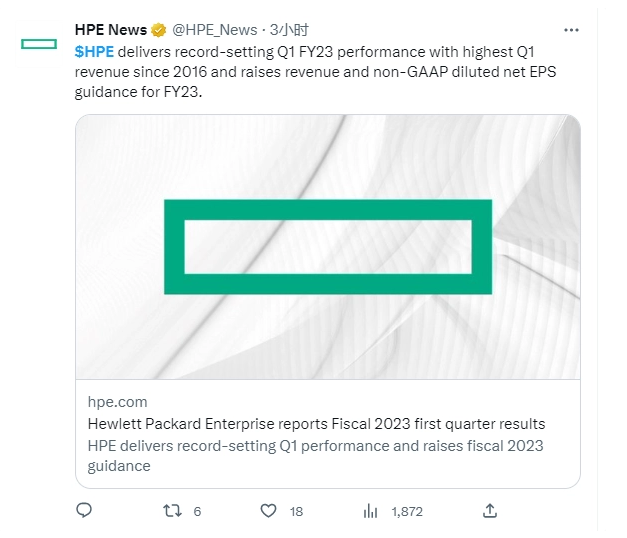
Task: Like the tweet with the heart icon
Action: coord(268,511)
